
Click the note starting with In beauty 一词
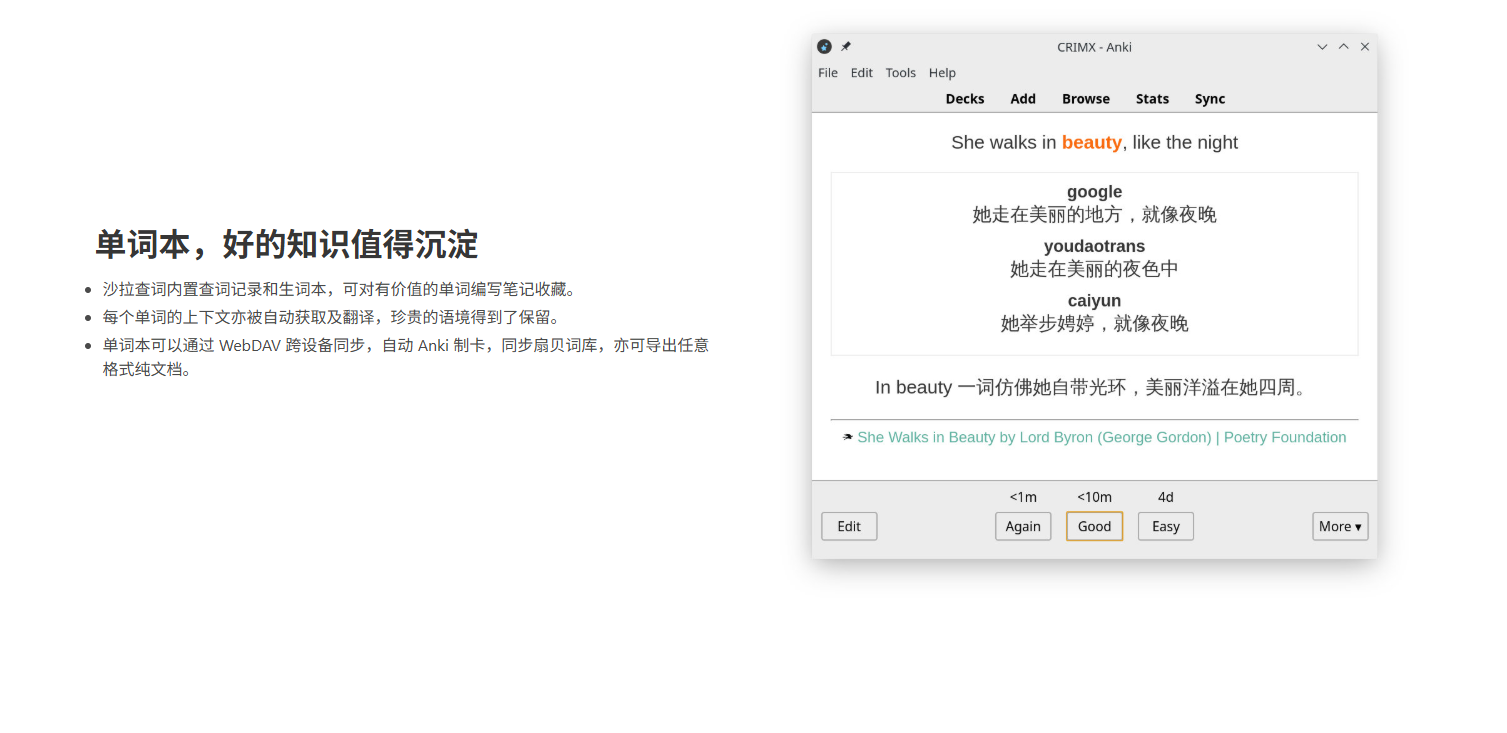pos(1094,387)
